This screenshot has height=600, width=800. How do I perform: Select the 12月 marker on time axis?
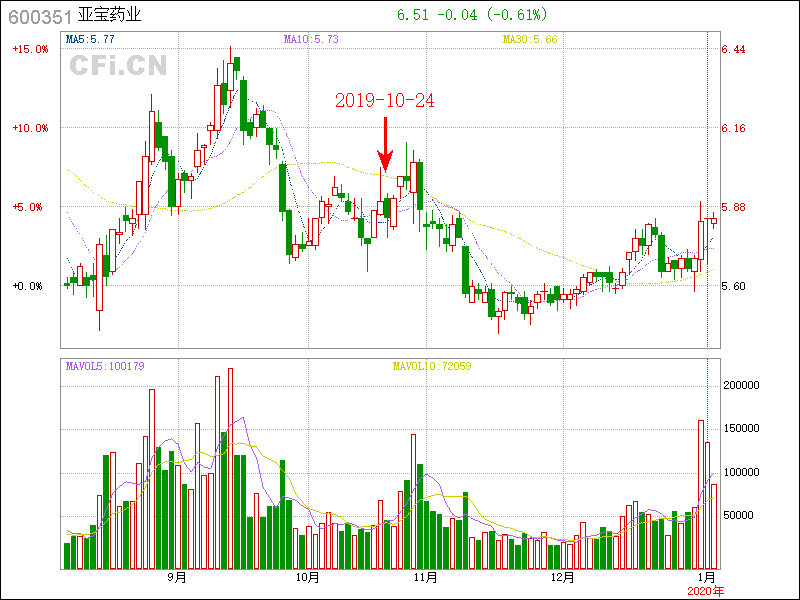point(563,577)
